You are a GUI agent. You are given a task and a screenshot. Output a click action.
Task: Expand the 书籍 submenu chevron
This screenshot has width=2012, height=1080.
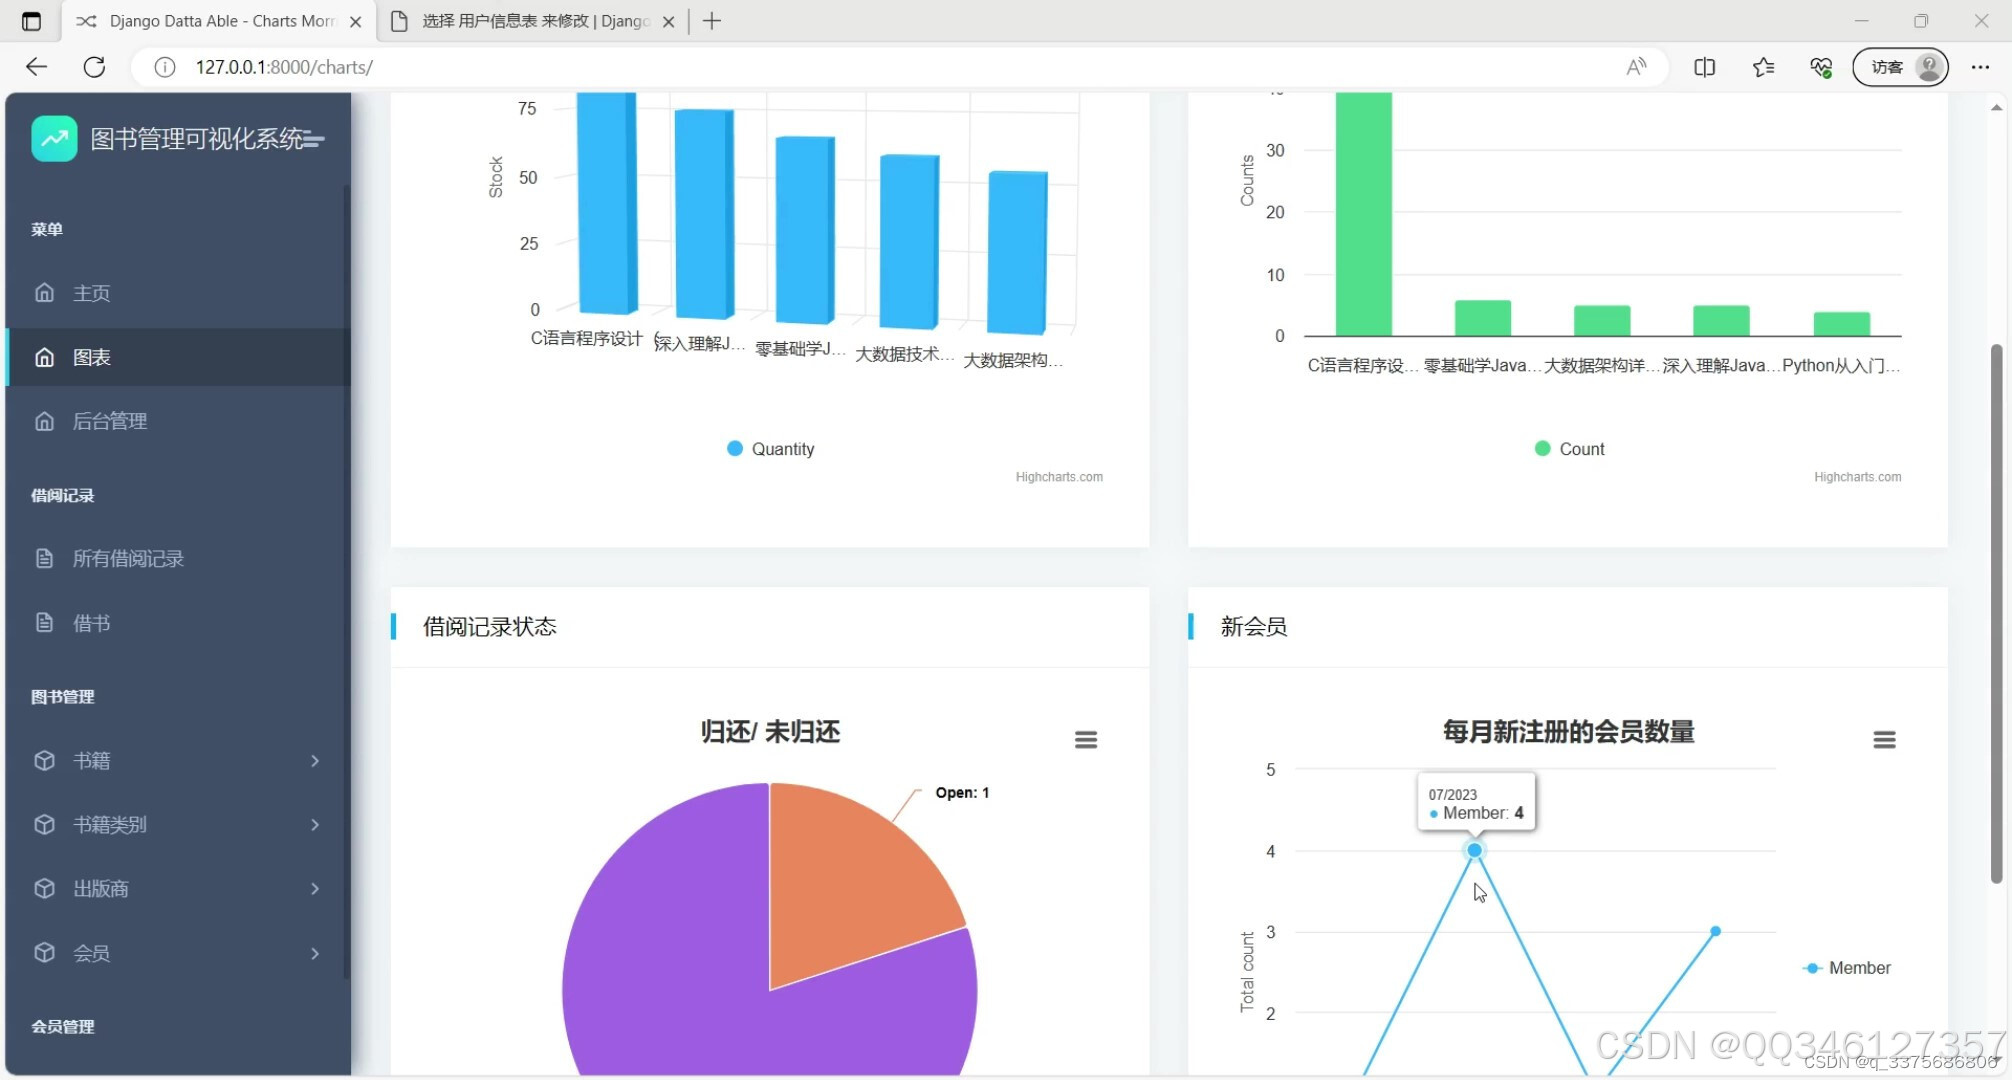314,760
